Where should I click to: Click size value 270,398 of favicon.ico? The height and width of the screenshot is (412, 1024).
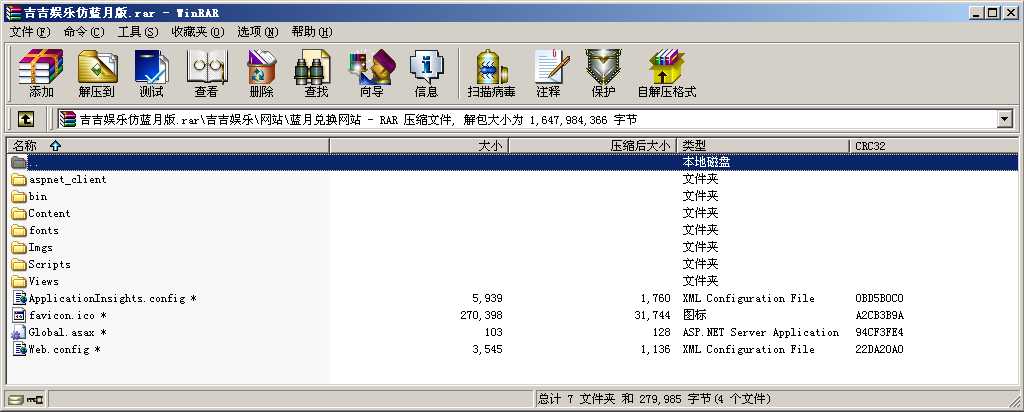pyautogui.click(x=481, y=315)
